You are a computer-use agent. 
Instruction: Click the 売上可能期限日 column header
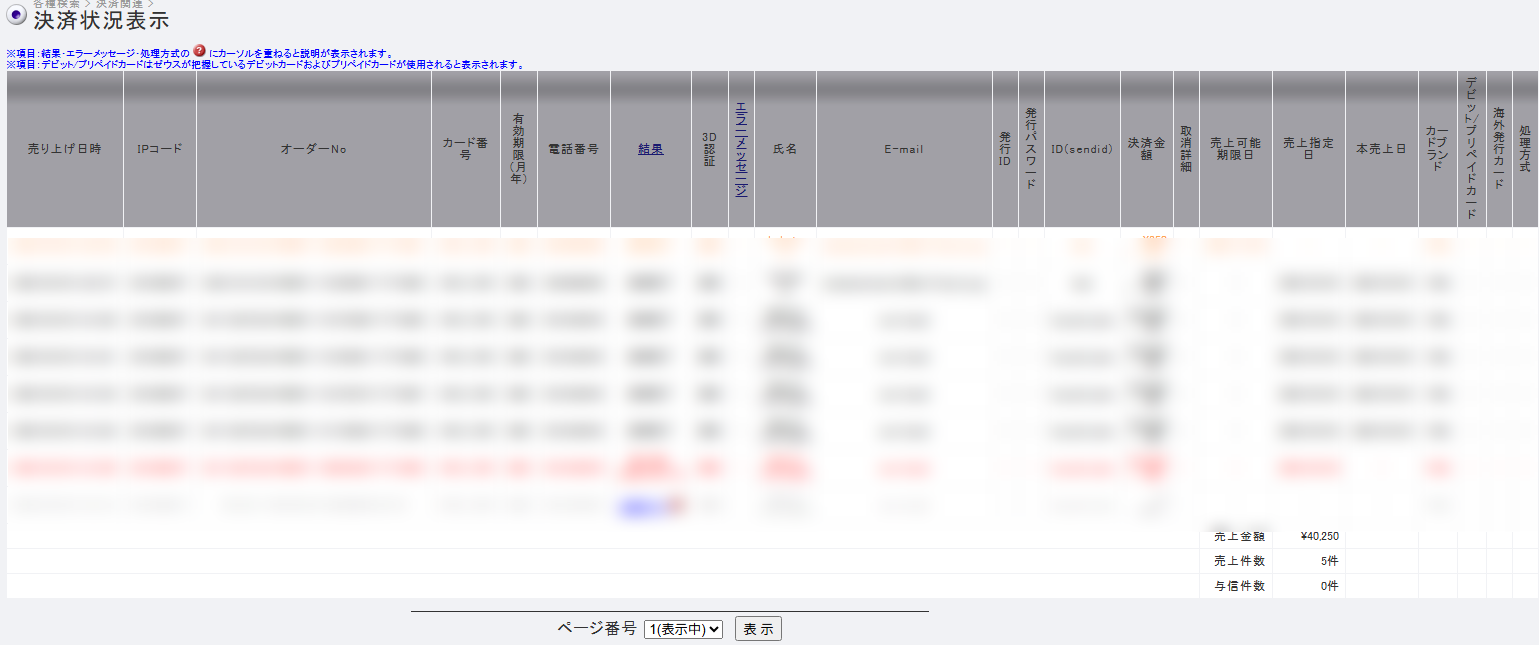[x=1236, y=149]
